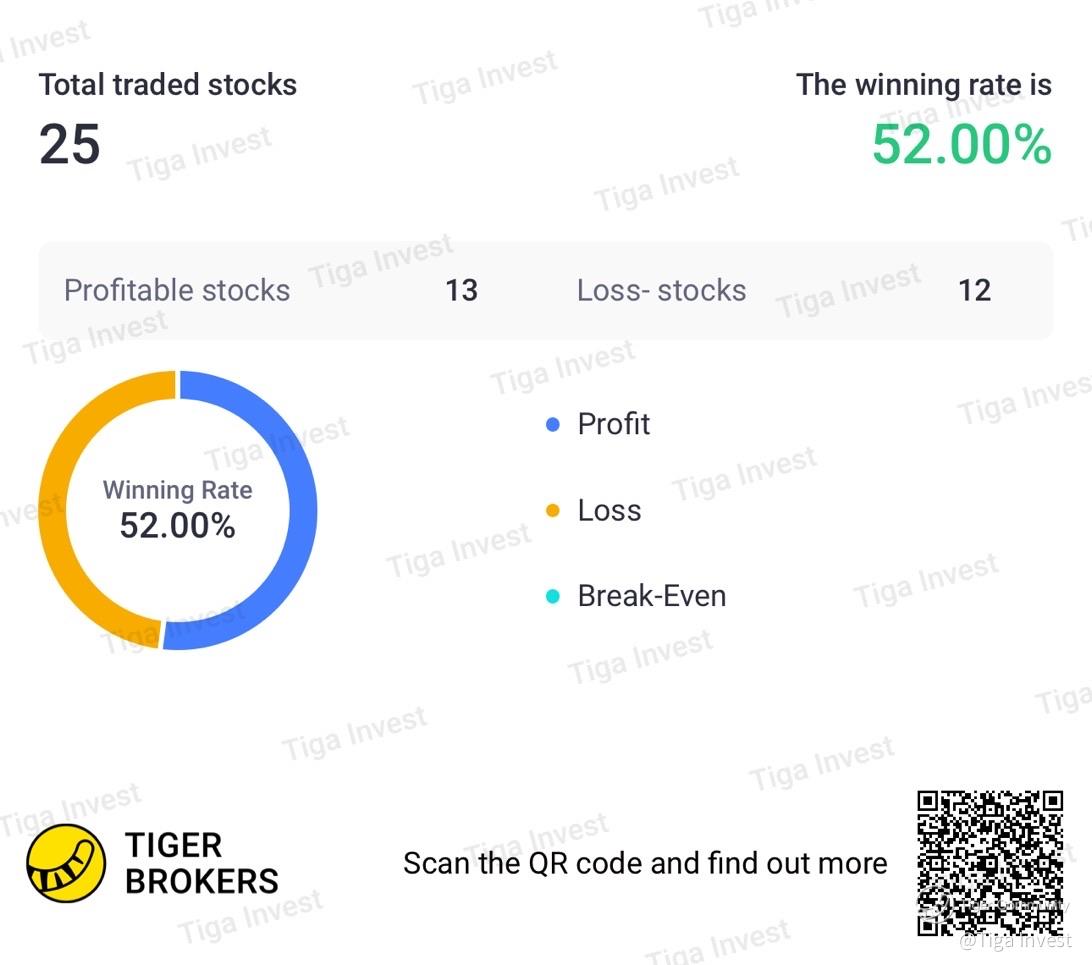Click the Profit legend label
Image resolution: width=1092 pixels, height=965 pixels.
614,424
